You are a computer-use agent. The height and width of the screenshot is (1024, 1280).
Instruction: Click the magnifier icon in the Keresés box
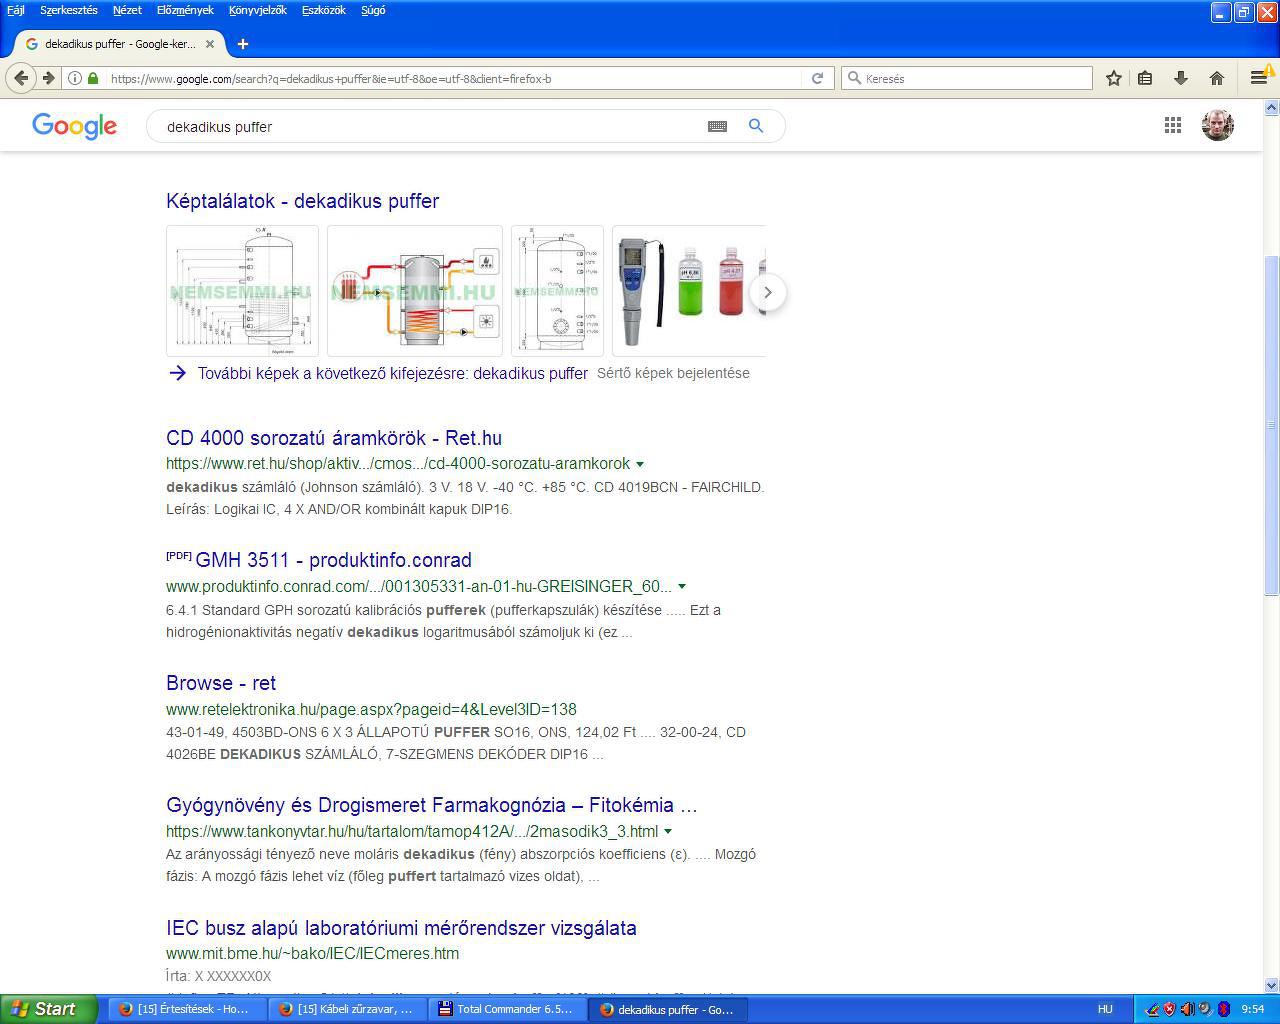[854, 78]
